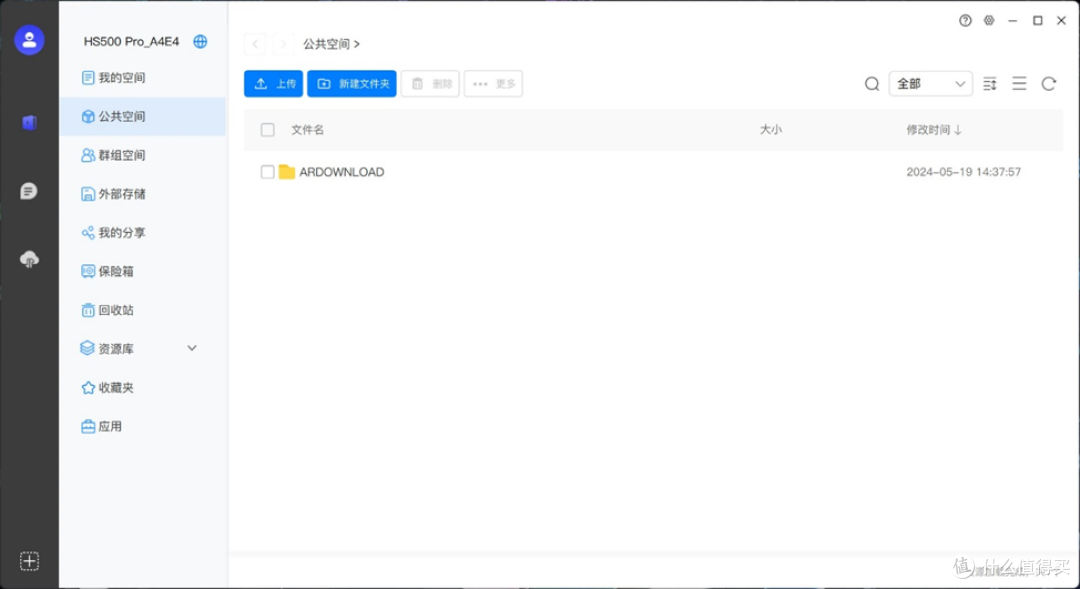Check the ARDOWNLOAD folder checkbox
This screenshot has height=589, width=1080.
tap(268, 172)
